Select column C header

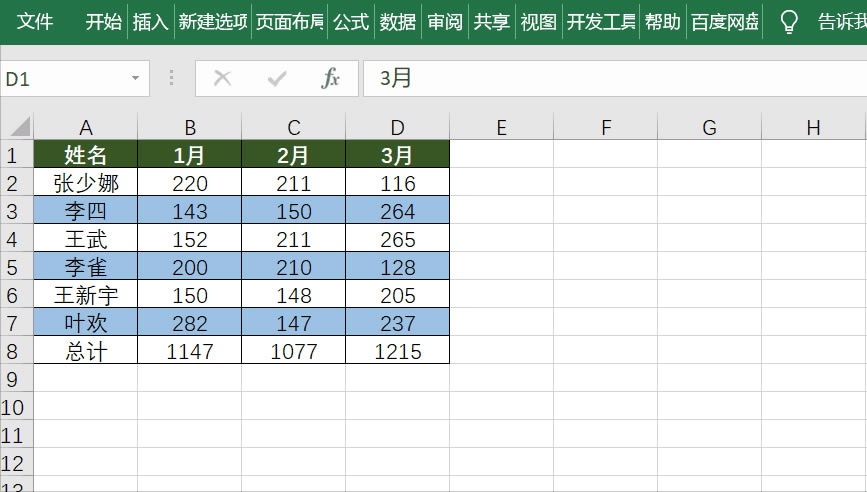coord(294,127)
